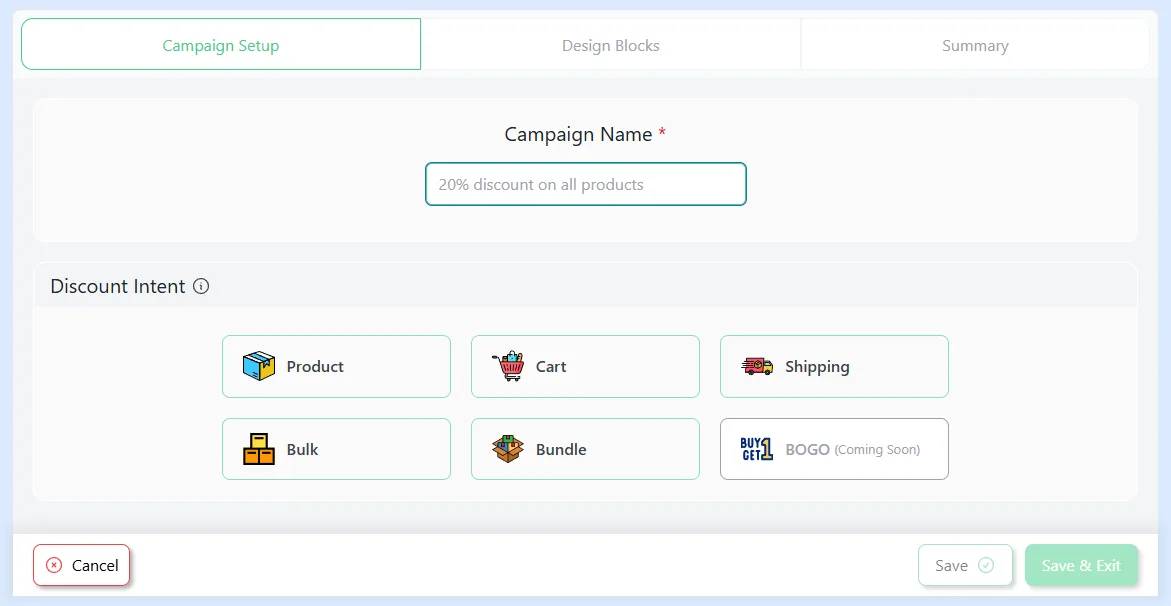The width and height of the screenshot is (1171, 606).
Task: Click the Discount Intent heading text
Action: [118, 286]
